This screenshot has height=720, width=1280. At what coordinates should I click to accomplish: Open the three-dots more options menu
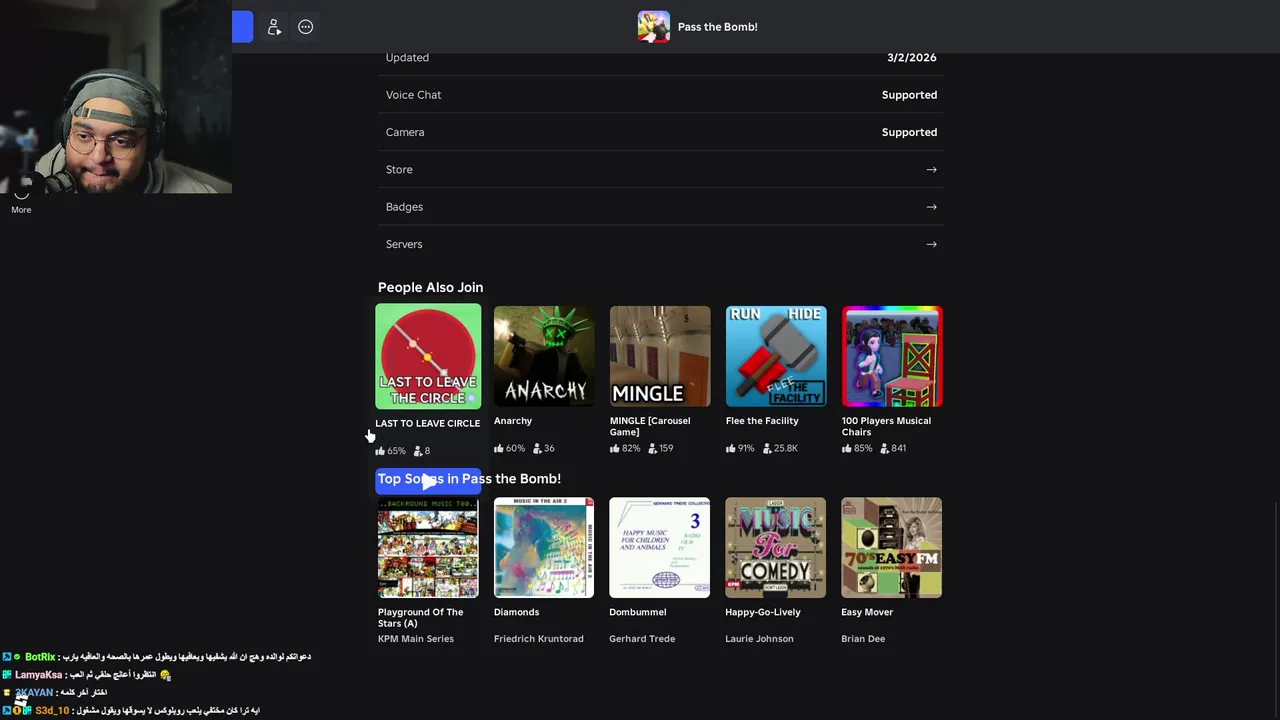306,27
